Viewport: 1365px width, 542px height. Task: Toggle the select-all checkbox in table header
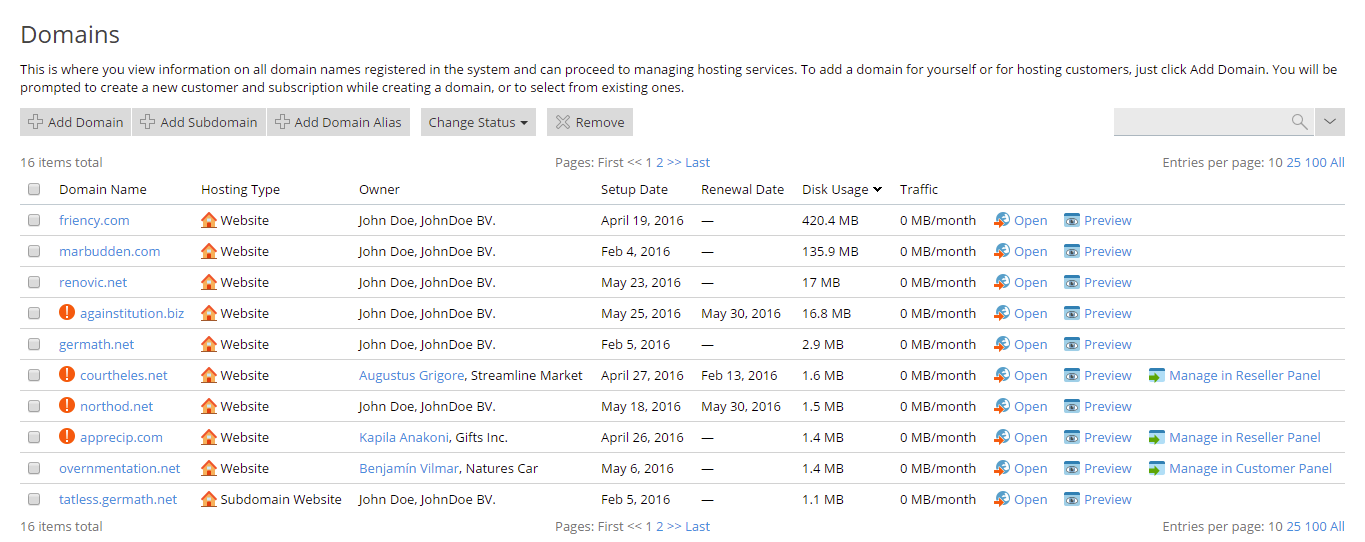pos(34,190)
